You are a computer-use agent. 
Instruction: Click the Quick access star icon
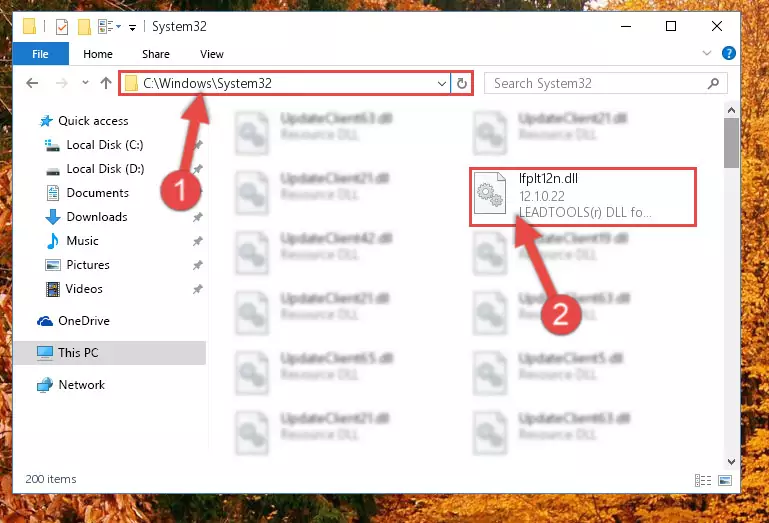46,121
